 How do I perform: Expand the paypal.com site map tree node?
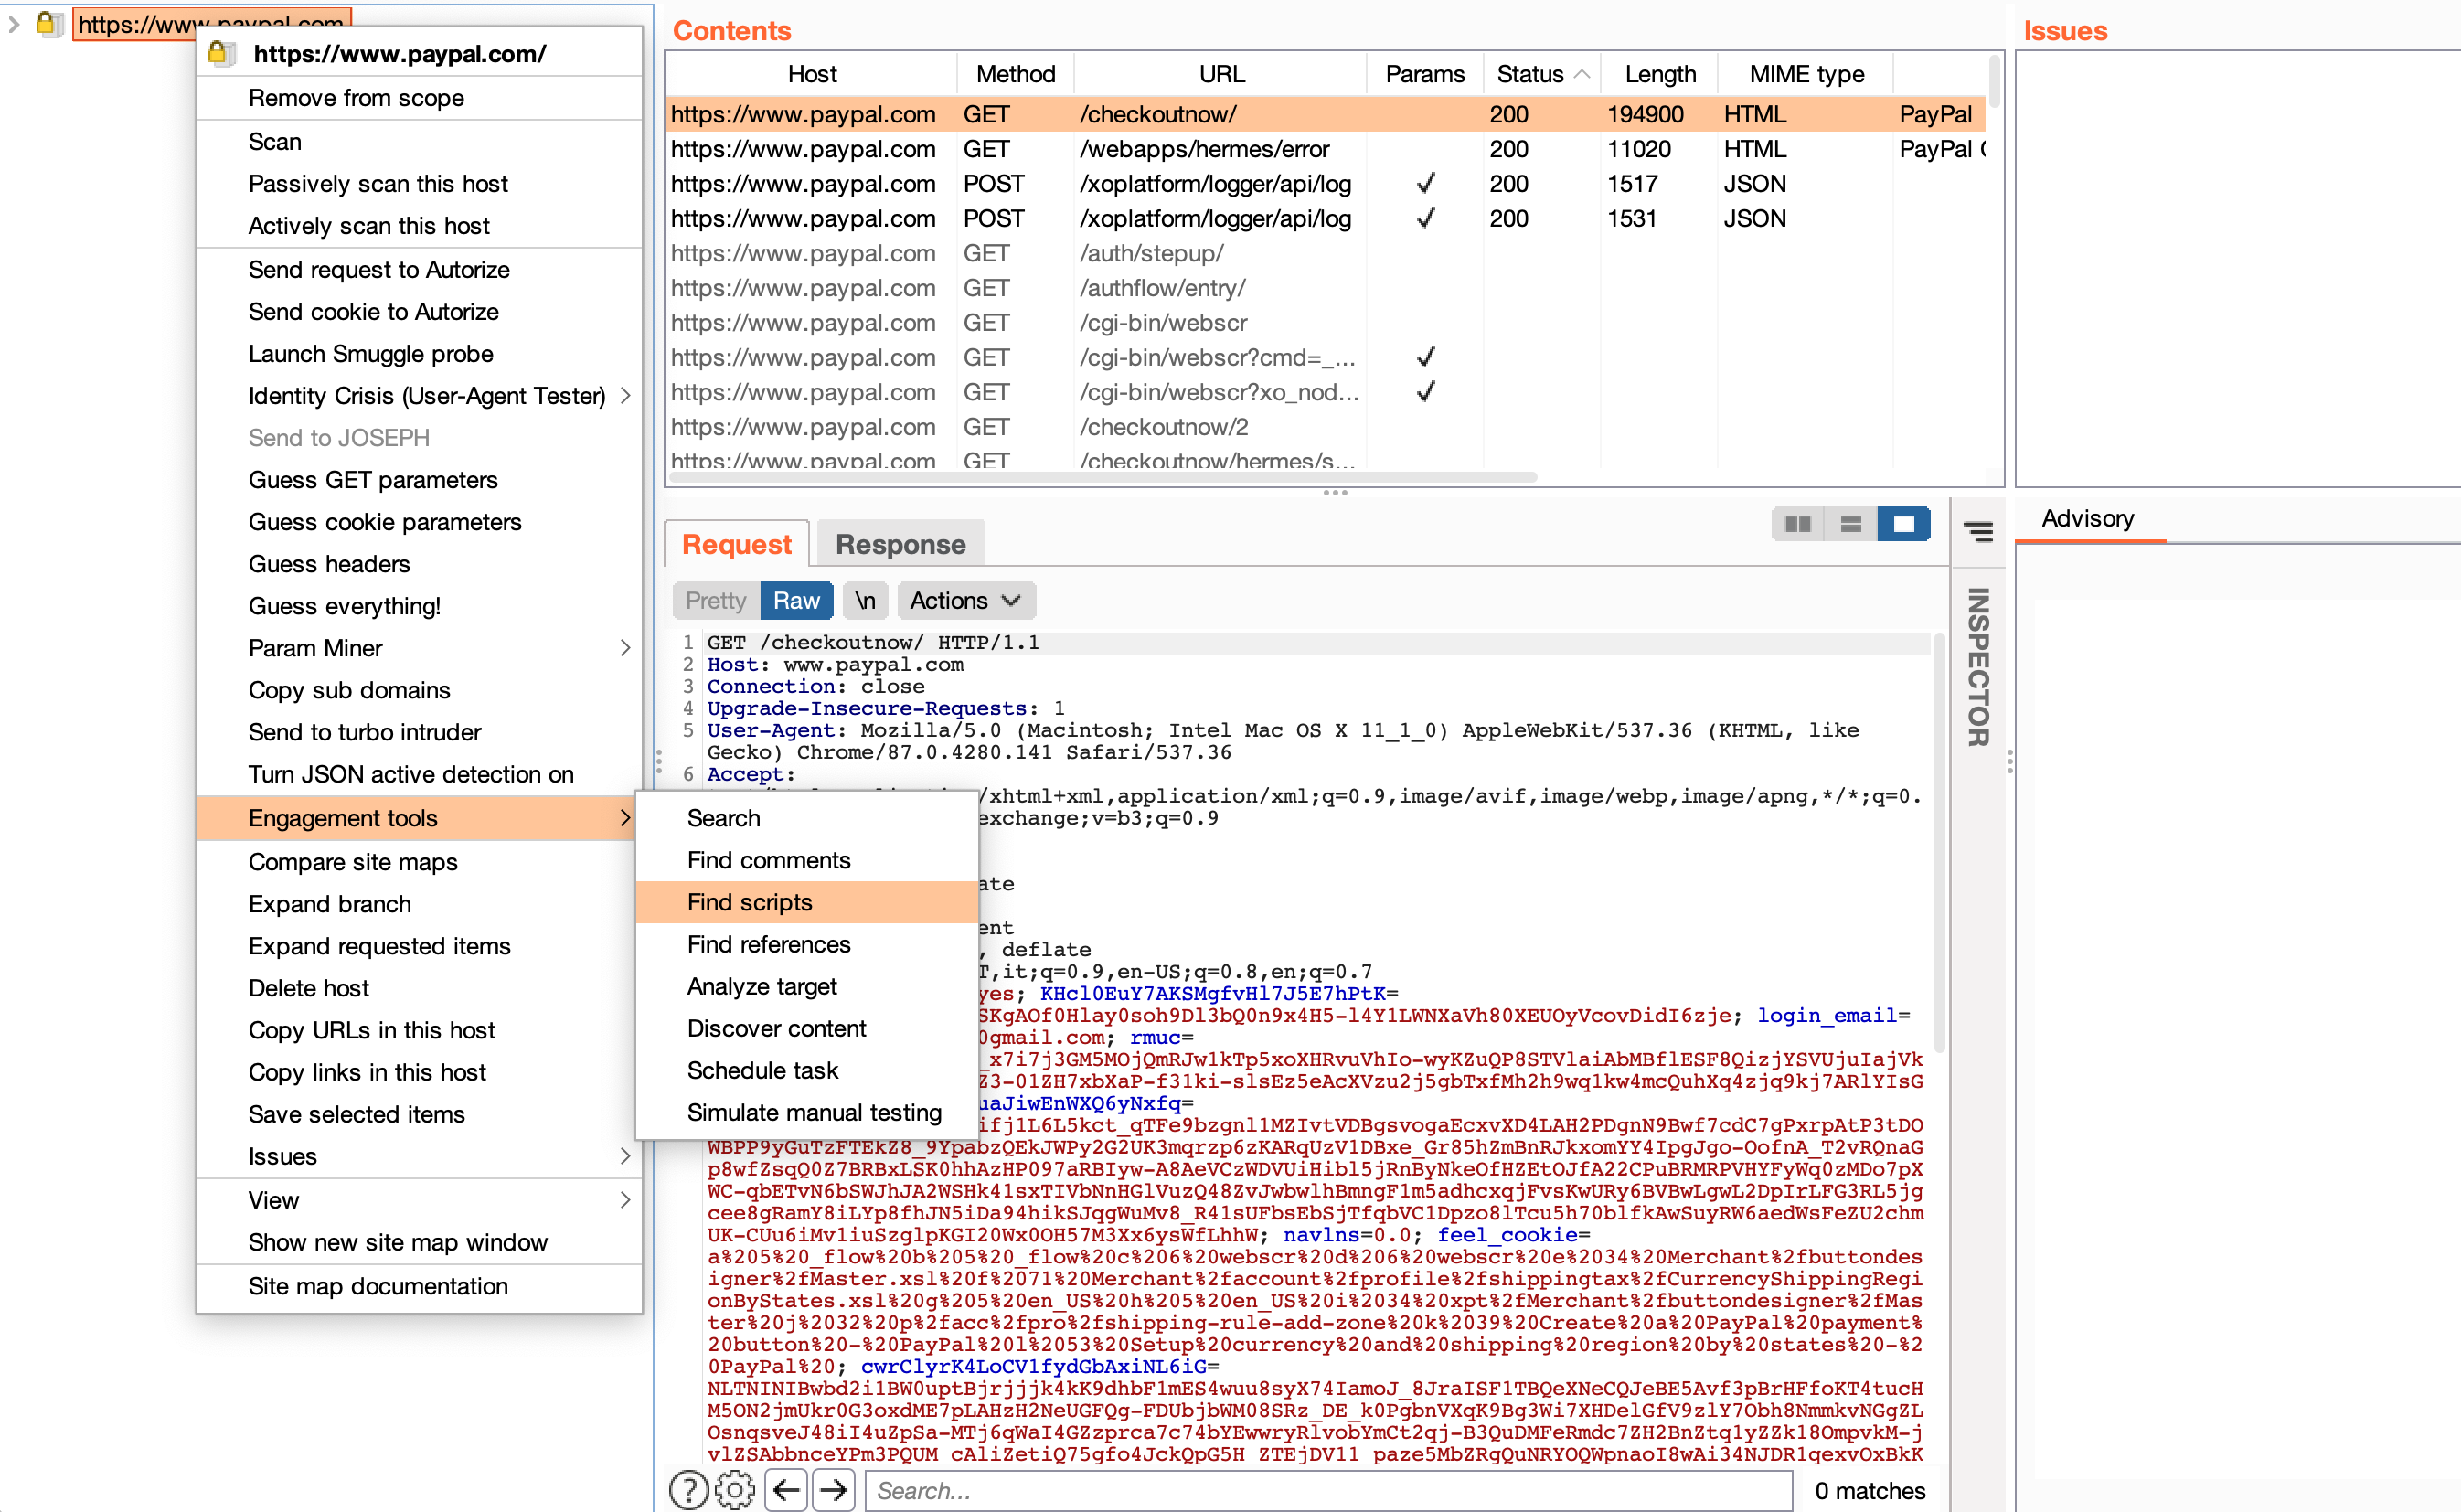click(x=14, y=24)
